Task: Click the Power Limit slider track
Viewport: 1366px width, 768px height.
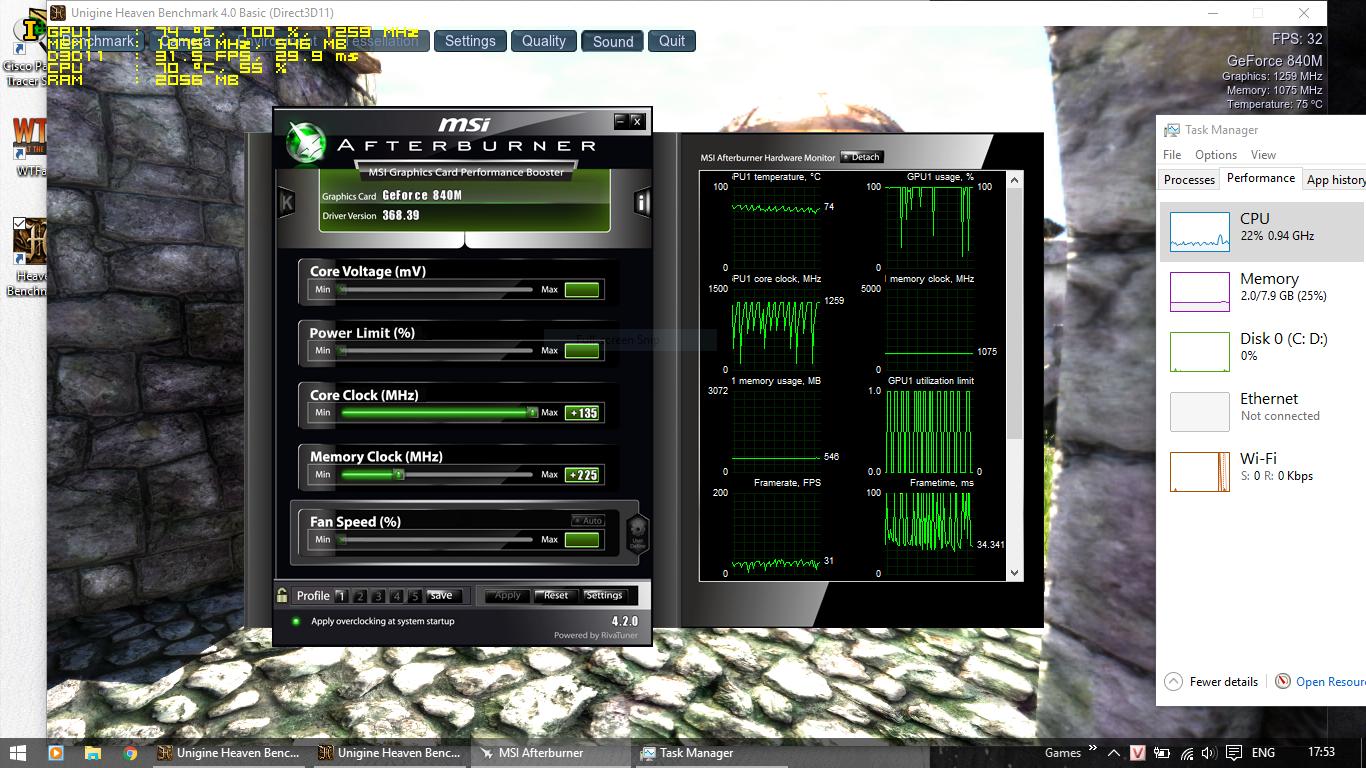Action: click(x=436, y=351)
